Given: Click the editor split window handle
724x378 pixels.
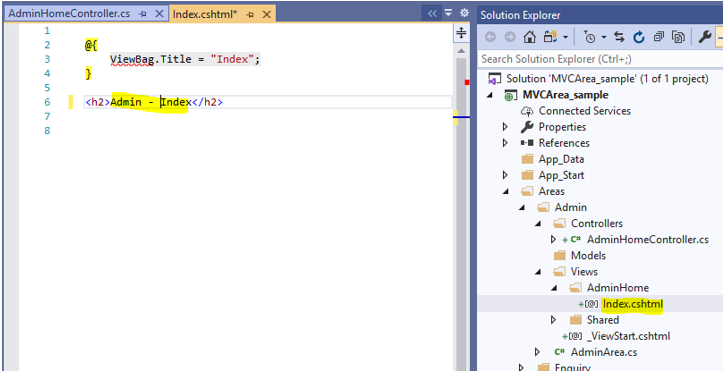Looking at the screenshot, I should [x=461, y=33].
